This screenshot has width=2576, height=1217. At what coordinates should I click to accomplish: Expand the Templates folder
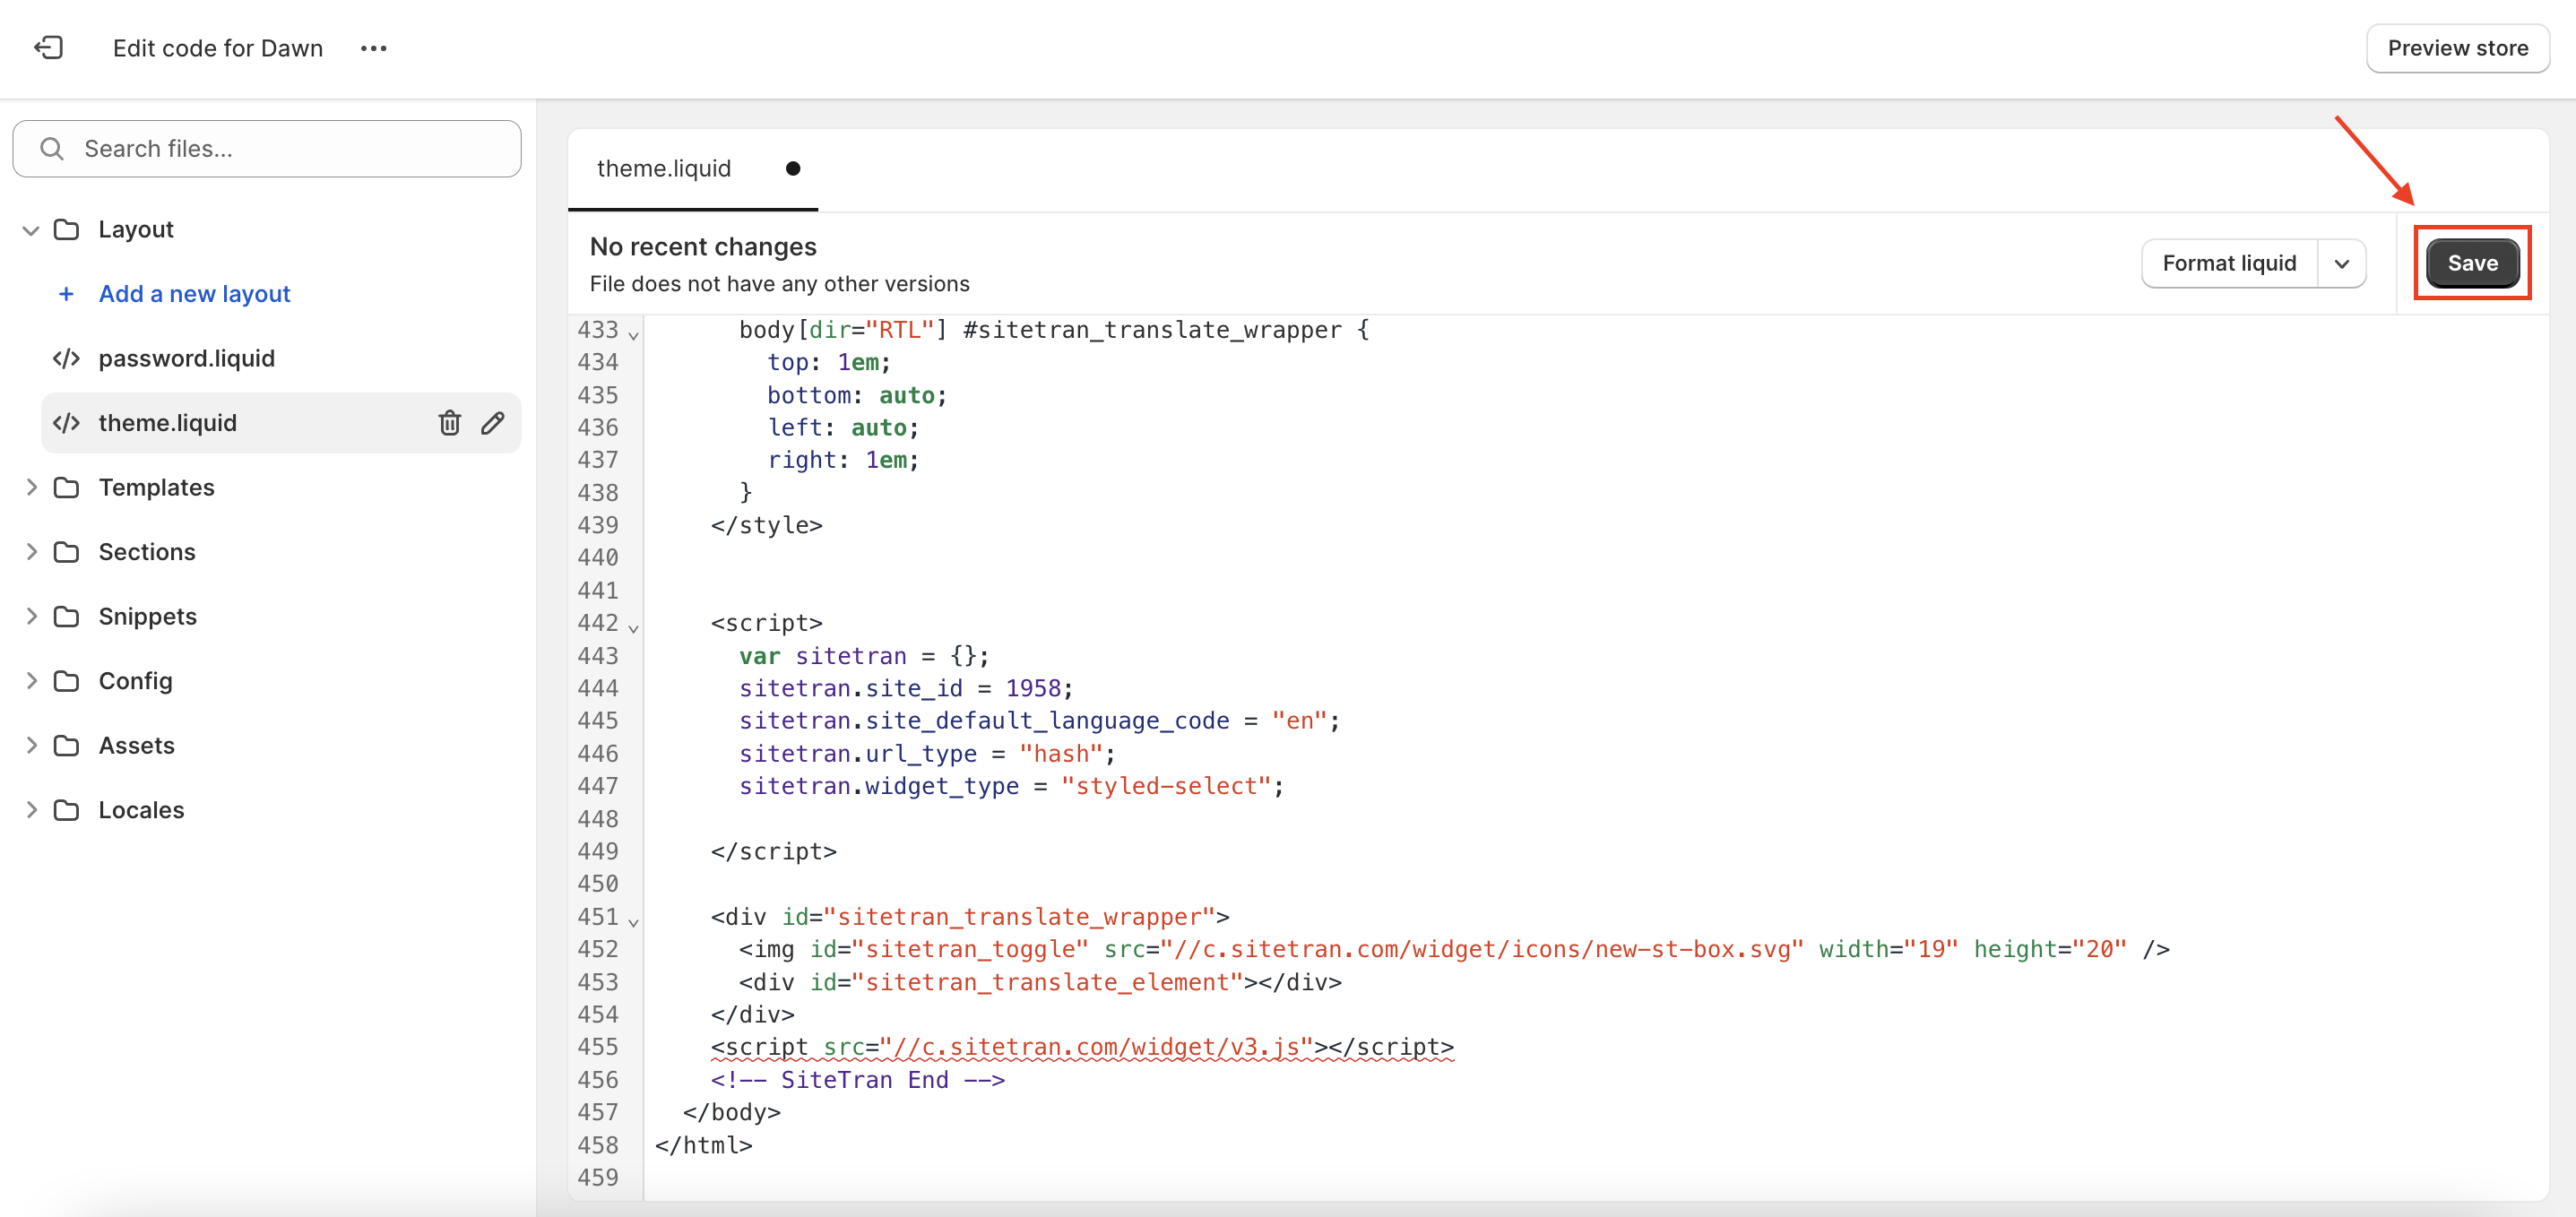pyautogui.click(x=31, y=486)
